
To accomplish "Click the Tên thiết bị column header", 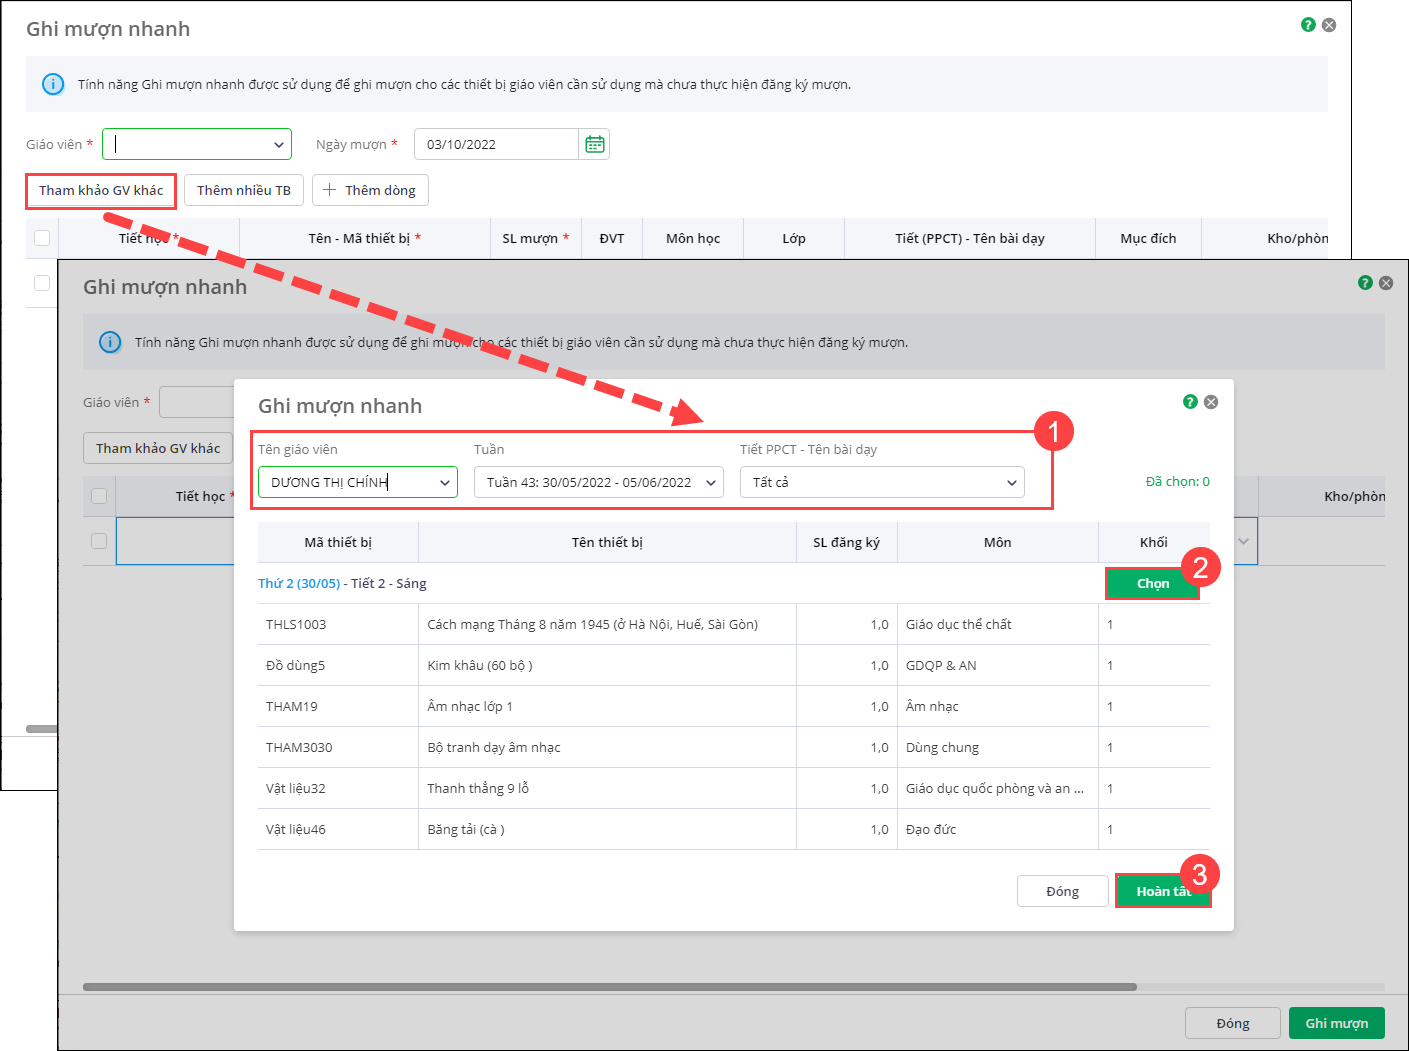I will [x=607, y=542].
